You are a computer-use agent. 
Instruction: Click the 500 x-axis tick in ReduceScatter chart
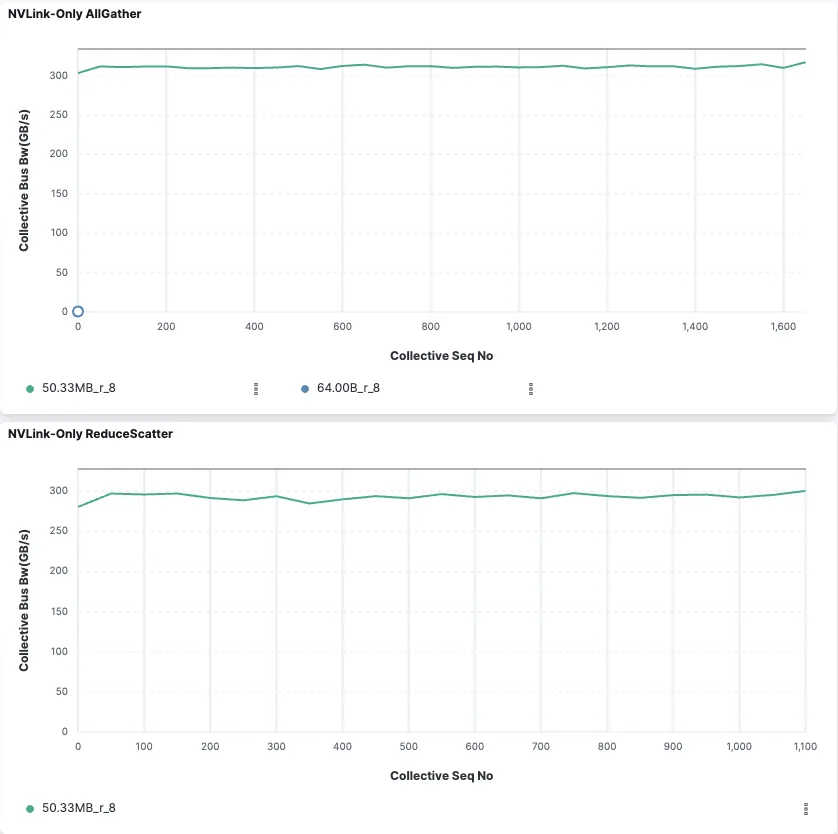click(409, 747)
